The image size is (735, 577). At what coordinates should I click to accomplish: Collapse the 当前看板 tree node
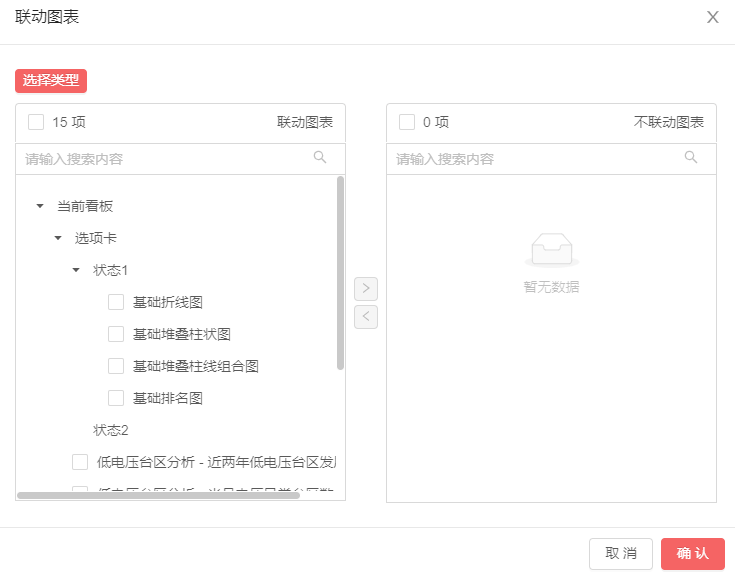click(40, 206)
